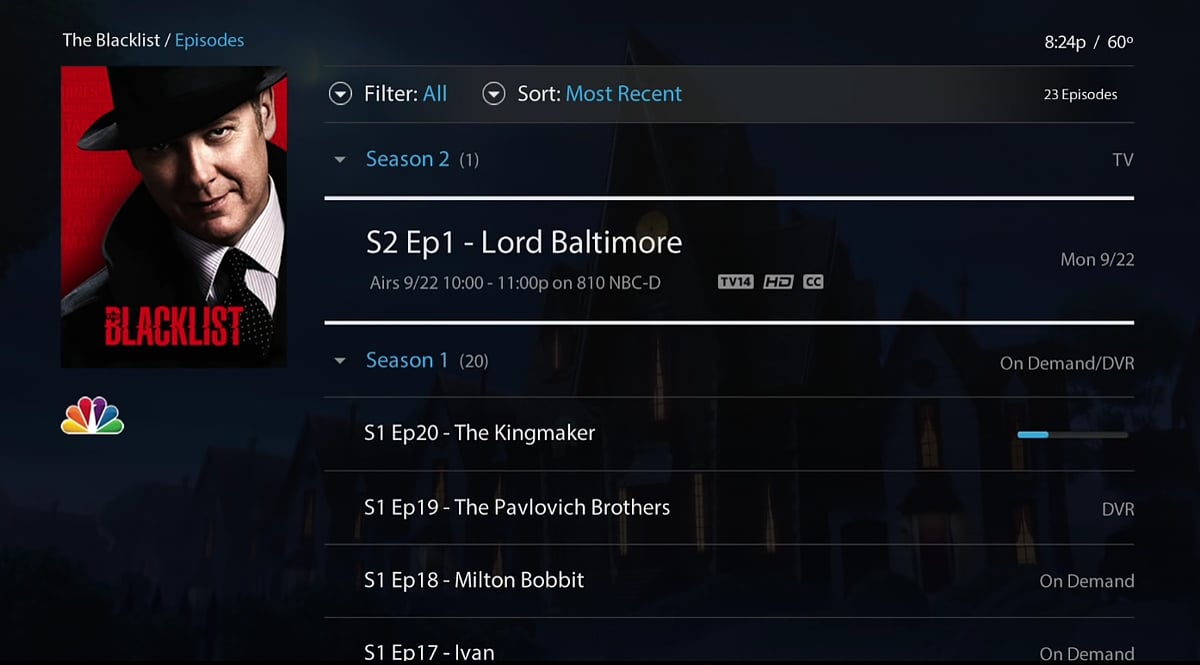Open S2 Ep1 - Lord Baltimore

[729, 260]
